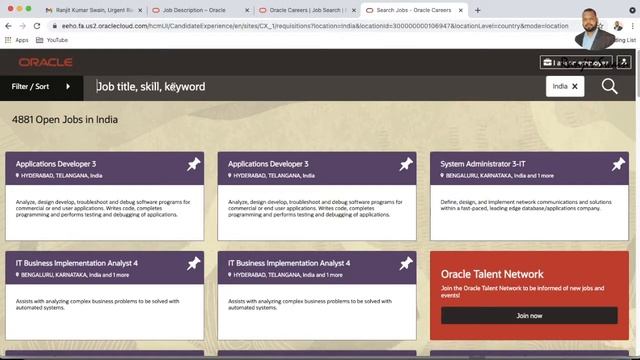
Task: Open the user profile icon in Oracle header
Action: pos(624,62)
